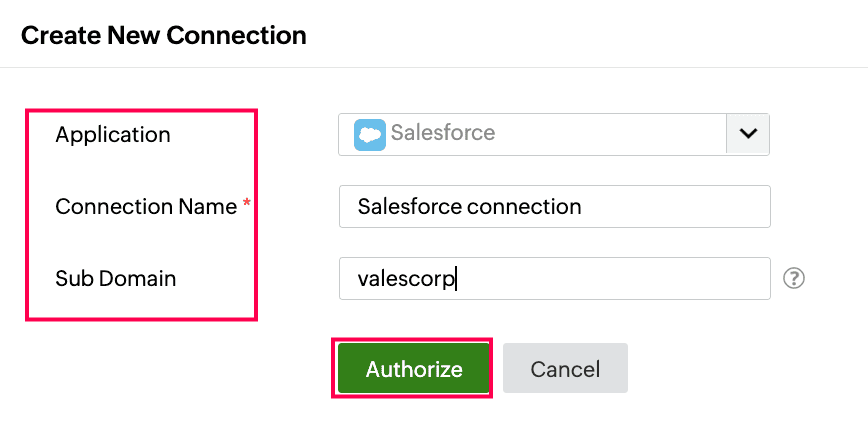The width and height of the screenshot is (868, 428).
Task: Select the Connection Name label
Action: [146, 207]
